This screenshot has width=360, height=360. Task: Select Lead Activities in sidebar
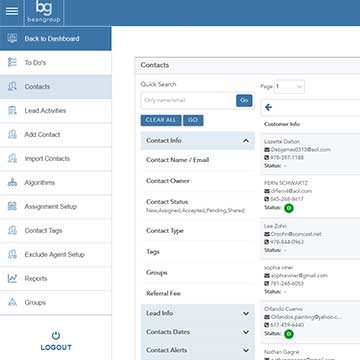point(56,110)
